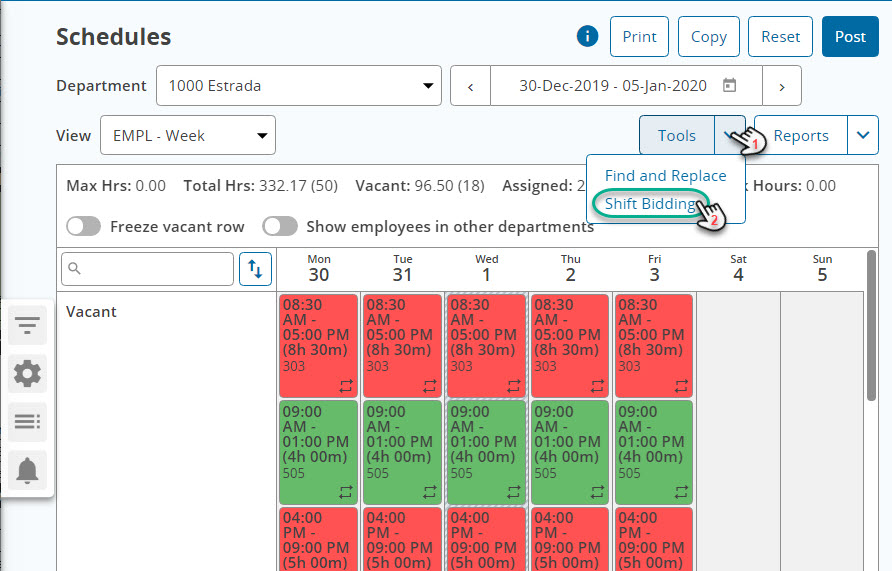Select Wednesday 09:00 AM green shift
The image size is (892, 571).
click(486, 452)
